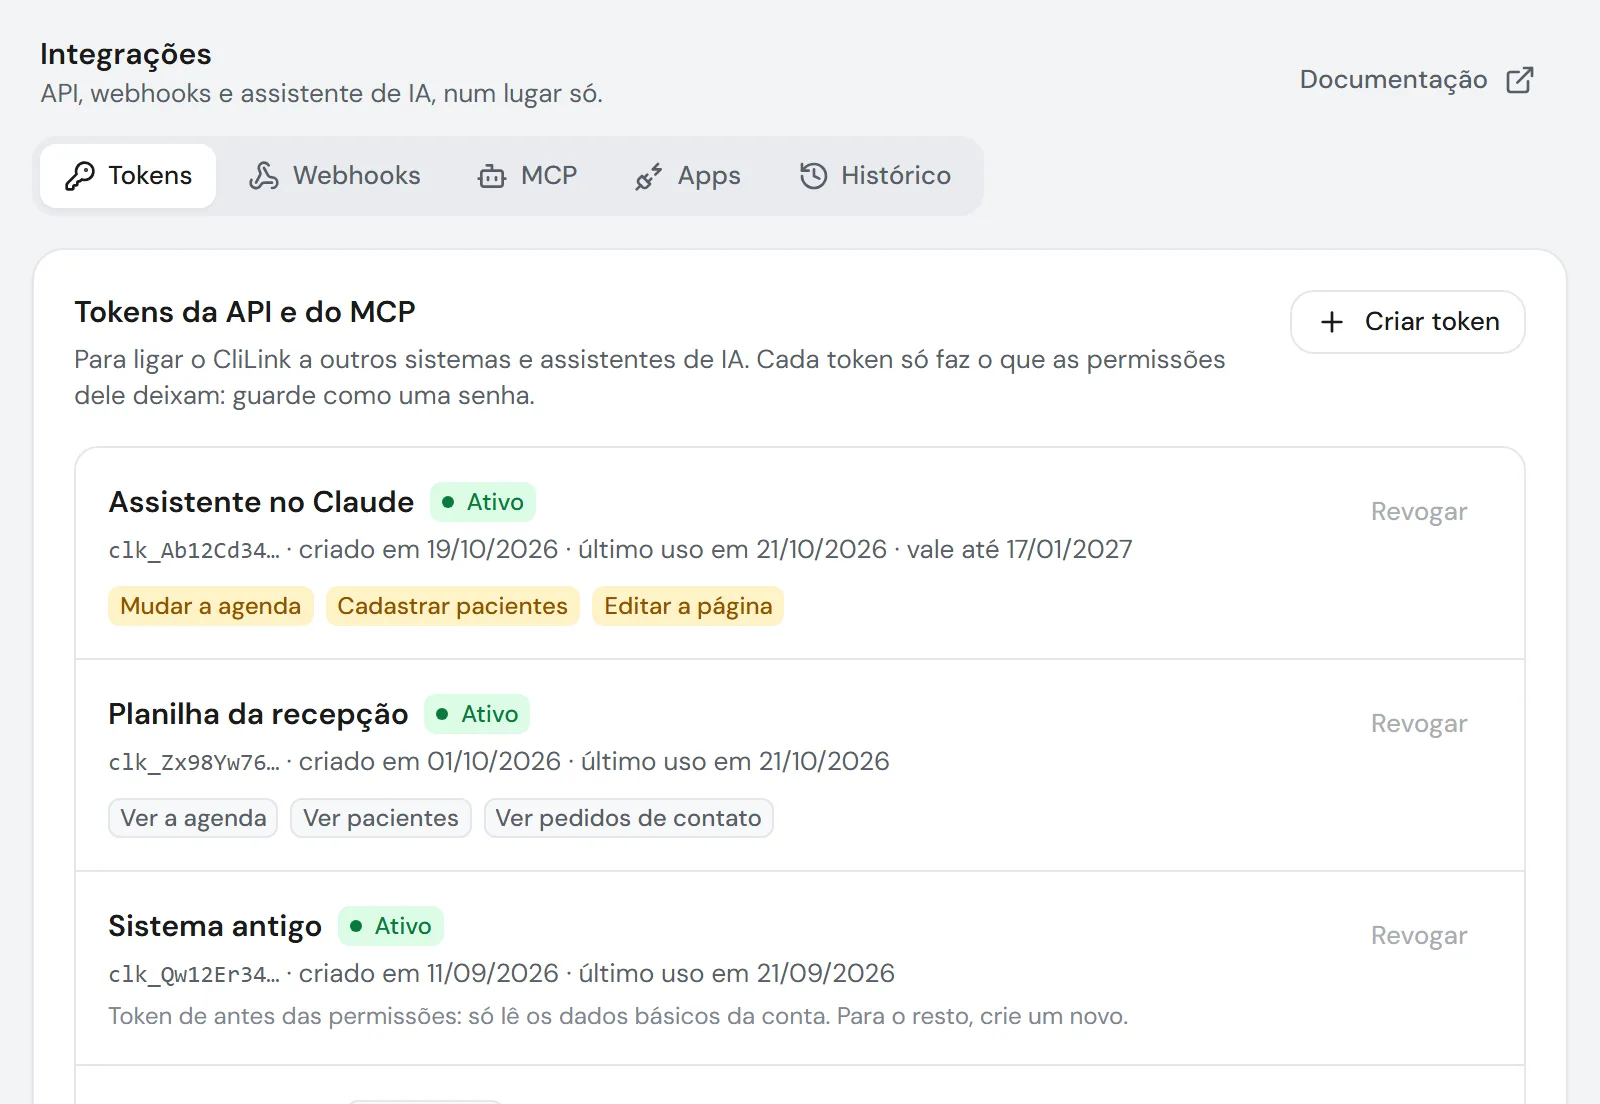The height and width of the screenshot is (1104, 1600).
Task: Click the Apps plug icon
Action: coord(649,176)
